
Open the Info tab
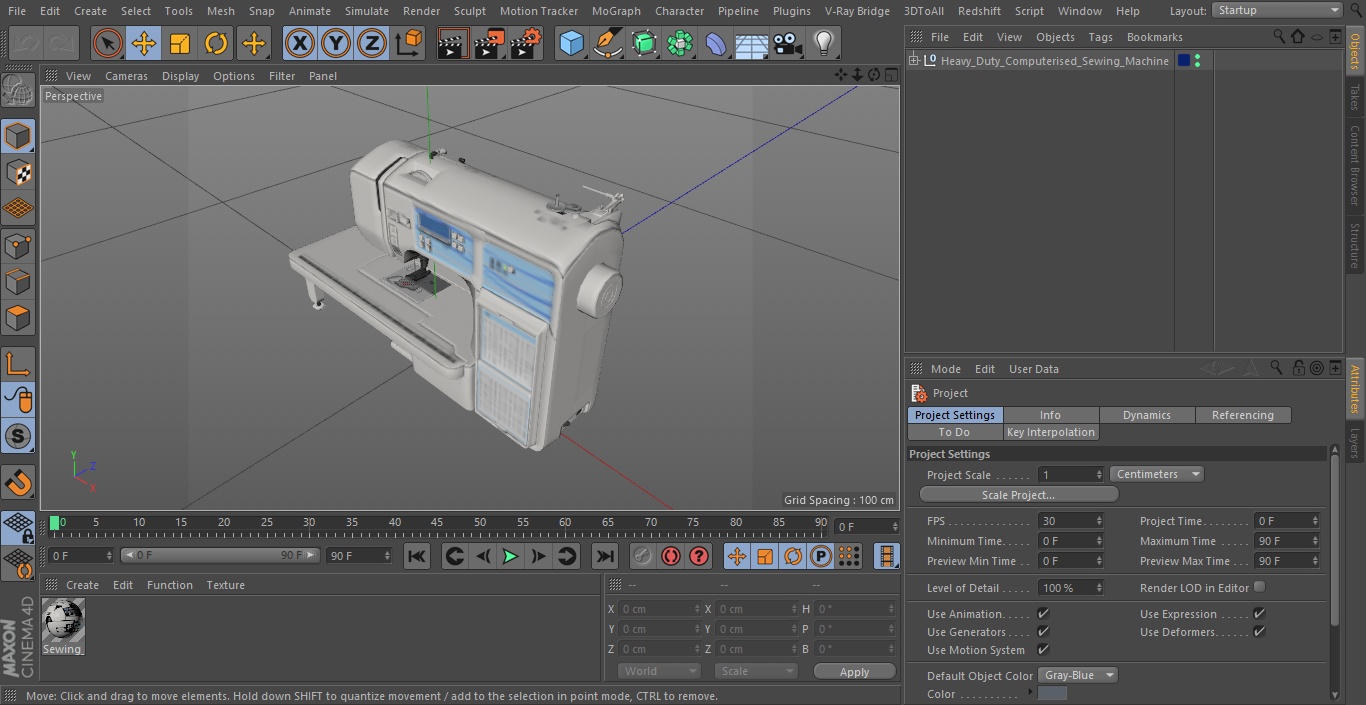point(1050,415)
